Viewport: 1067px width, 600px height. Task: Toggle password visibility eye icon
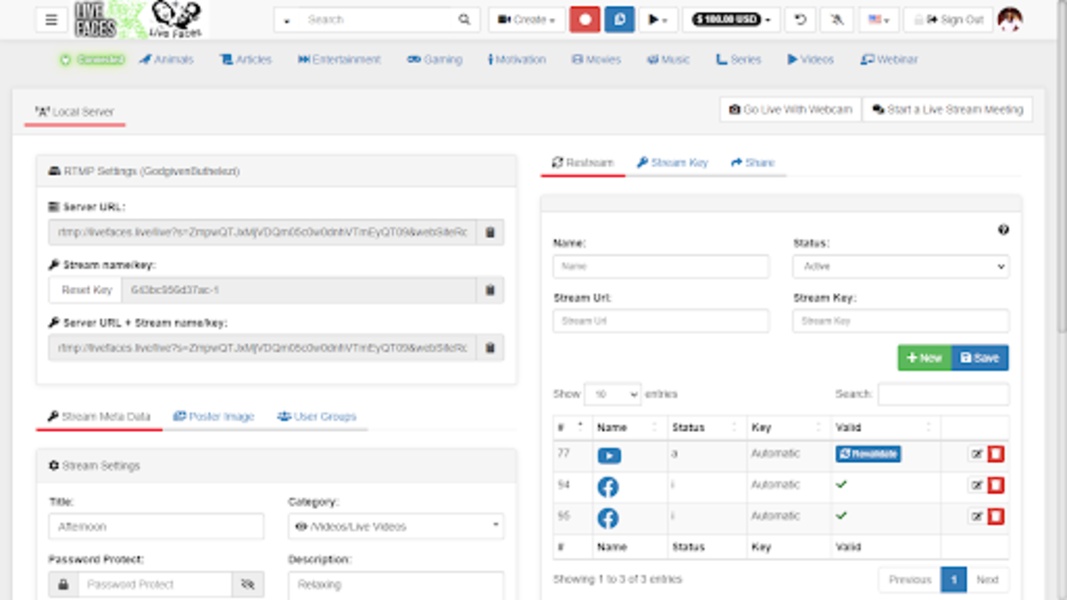[x=248, y=584]
